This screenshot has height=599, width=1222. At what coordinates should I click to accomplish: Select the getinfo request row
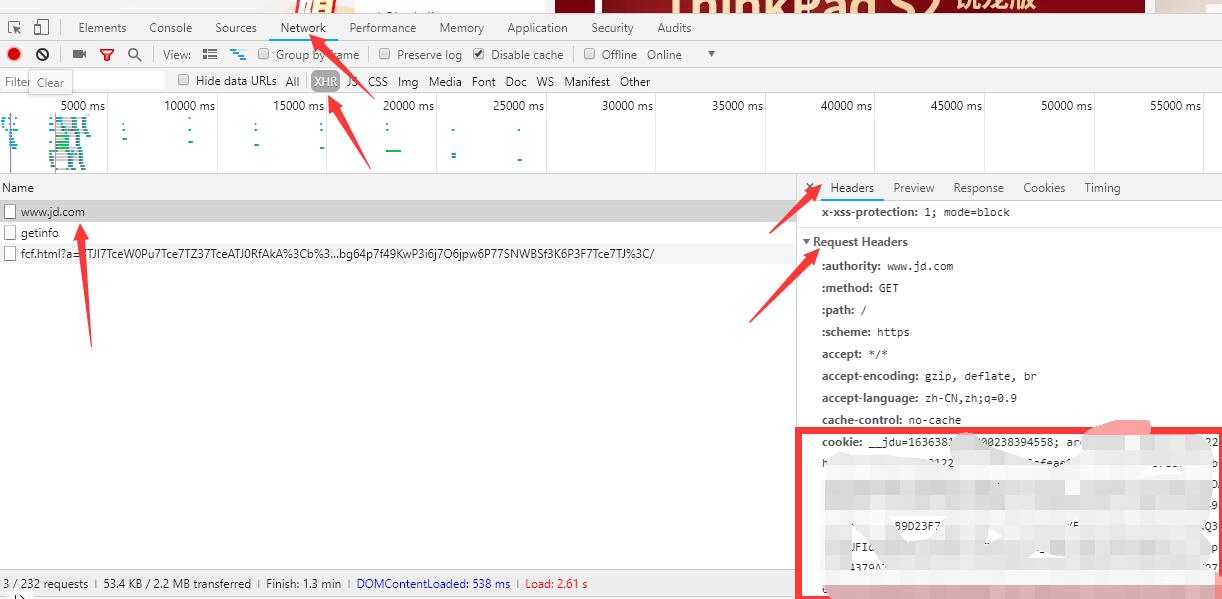tap(40, 233)
